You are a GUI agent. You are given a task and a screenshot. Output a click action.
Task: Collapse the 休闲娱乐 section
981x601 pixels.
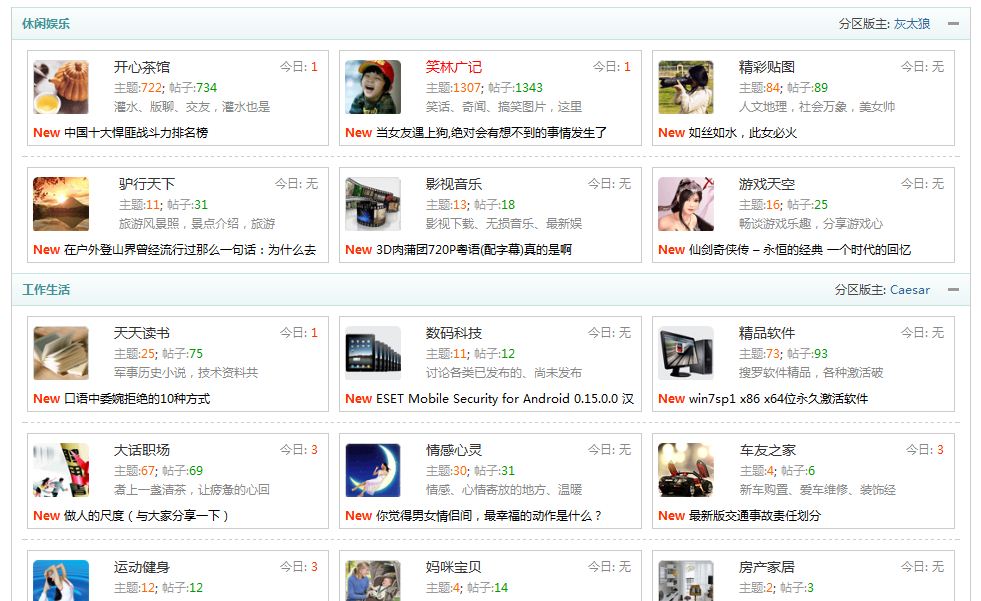953,24
